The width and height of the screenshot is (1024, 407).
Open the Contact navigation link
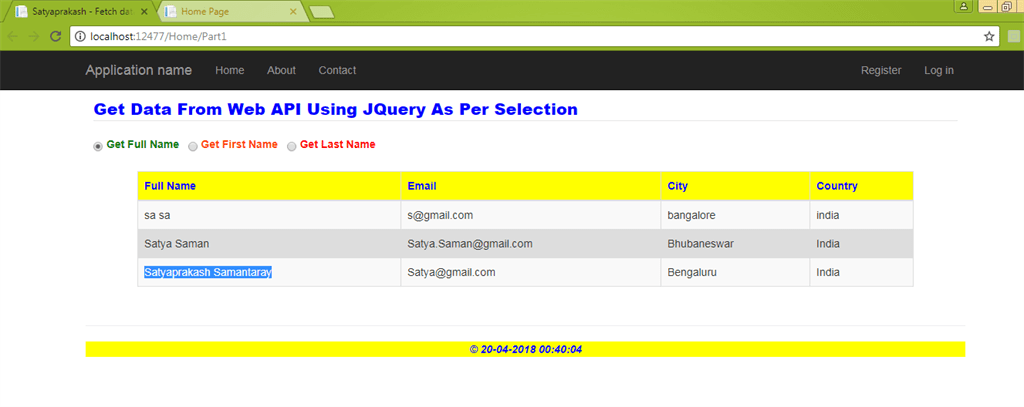tap(338, 71)
